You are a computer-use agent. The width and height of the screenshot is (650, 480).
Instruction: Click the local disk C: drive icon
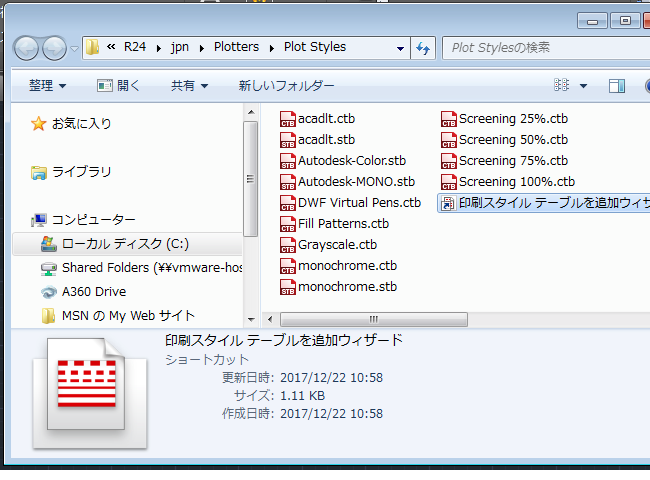[49, 244]
